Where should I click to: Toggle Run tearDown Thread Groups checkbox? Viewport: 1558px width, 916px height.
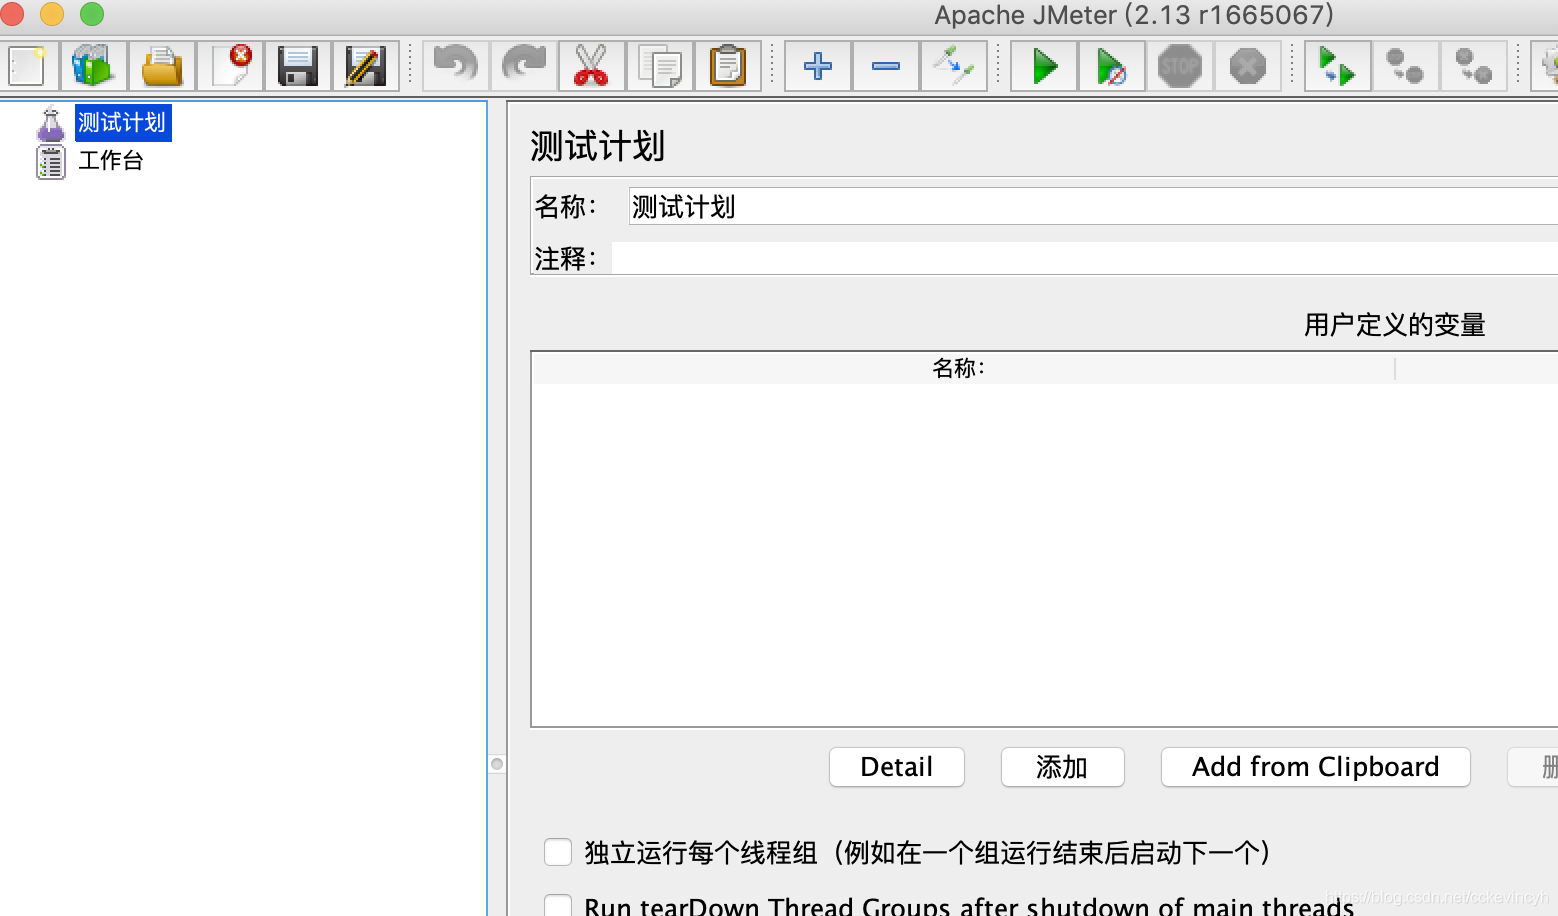point(558,906)
